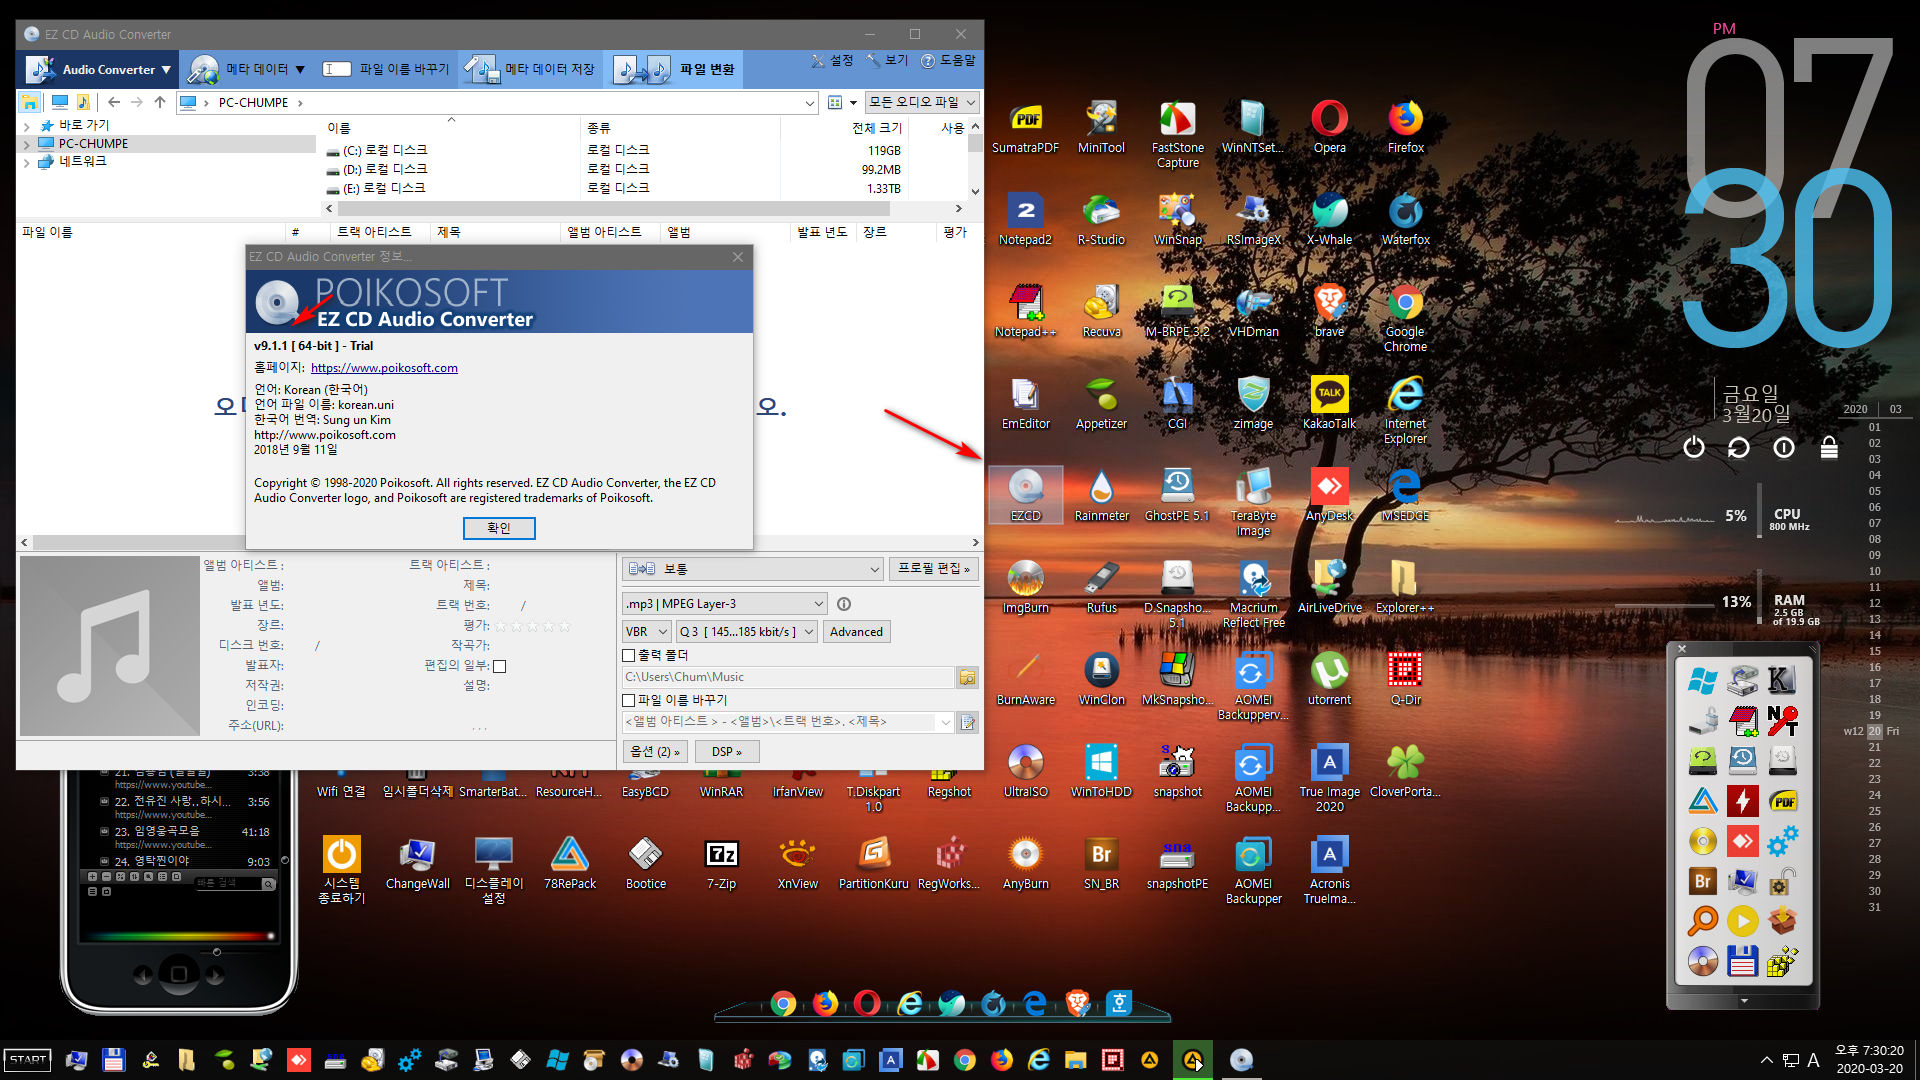Open the 보통 profile dropdown
The image size is (1920, 1080).
(753, 569)
